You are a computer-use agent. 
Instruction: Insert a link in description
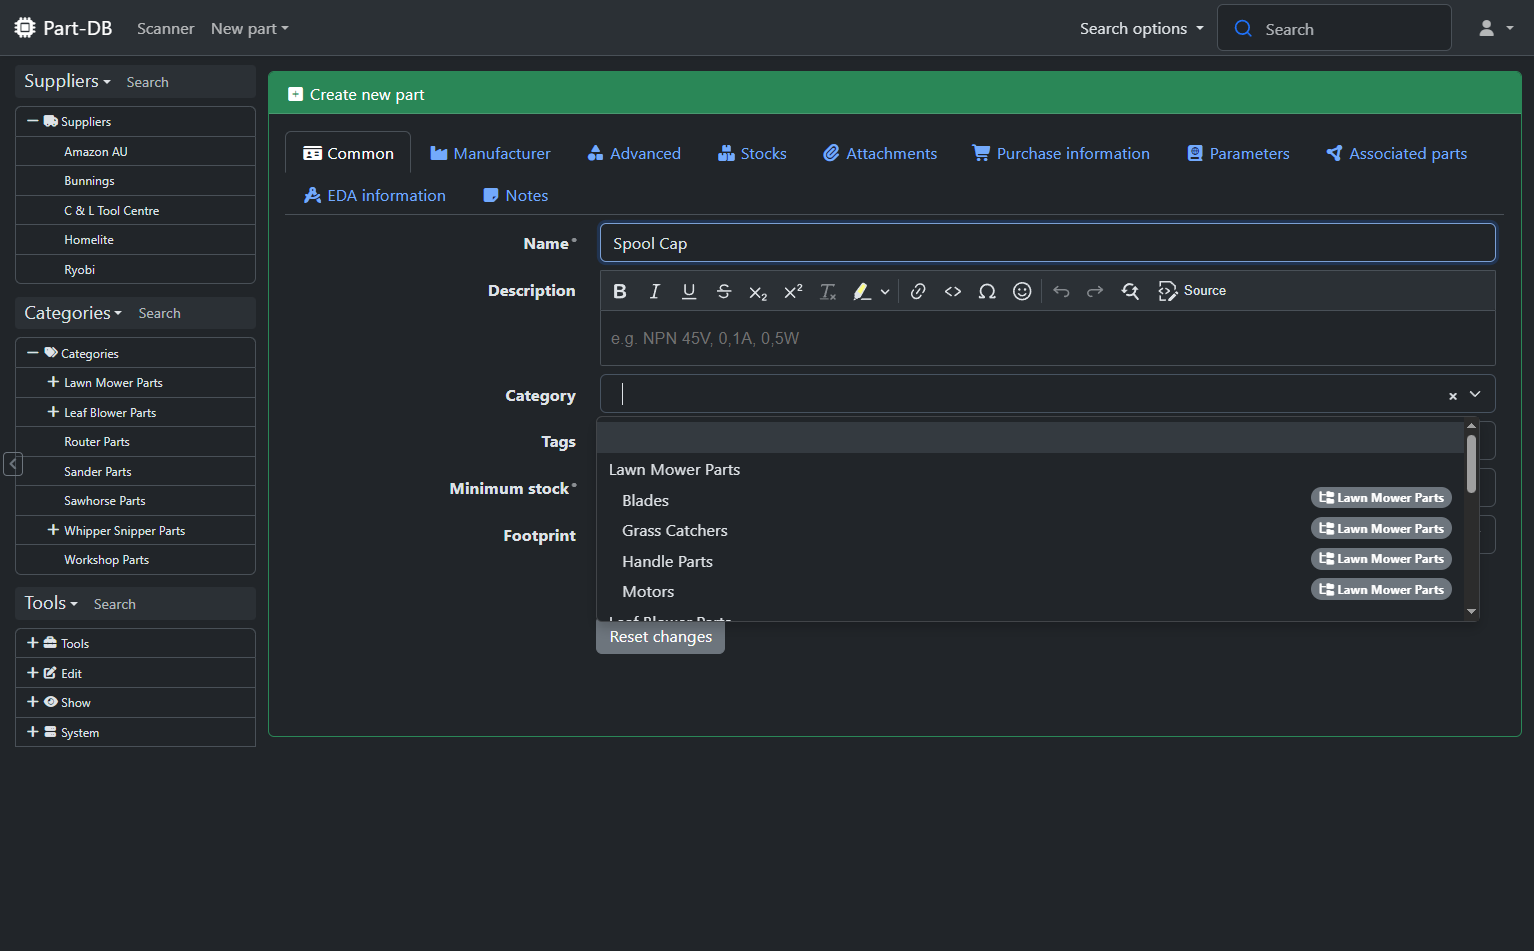pyautogui.click(x=918, y=291)
